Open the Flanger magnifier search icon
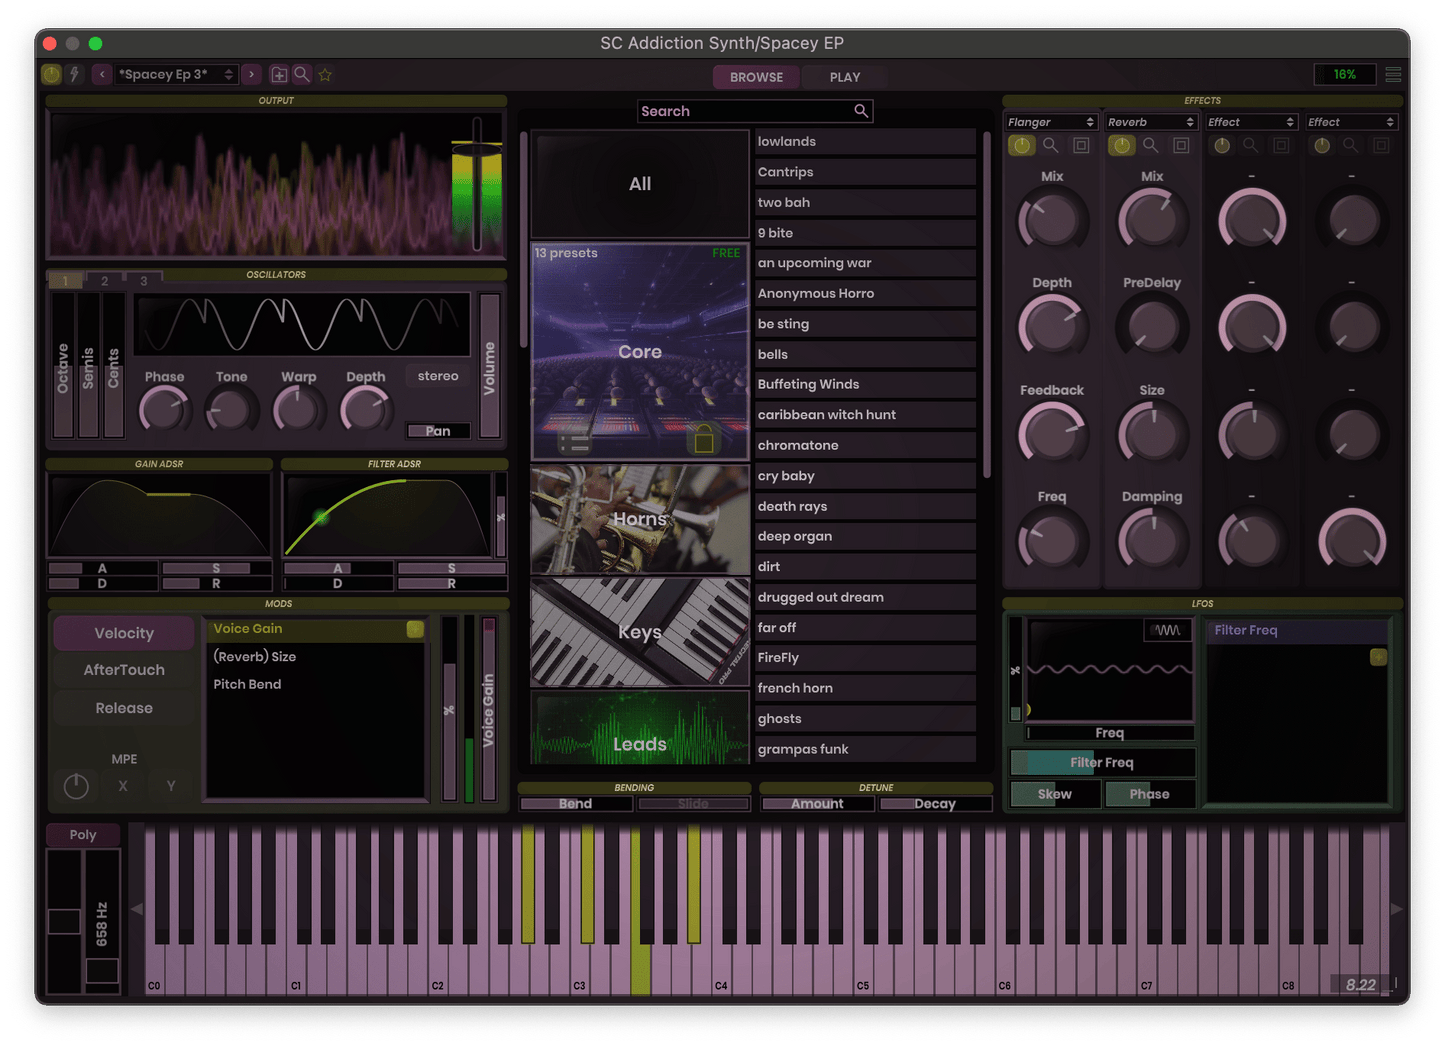Screen dimensions: 1445x1046 tap(1051, 145)
